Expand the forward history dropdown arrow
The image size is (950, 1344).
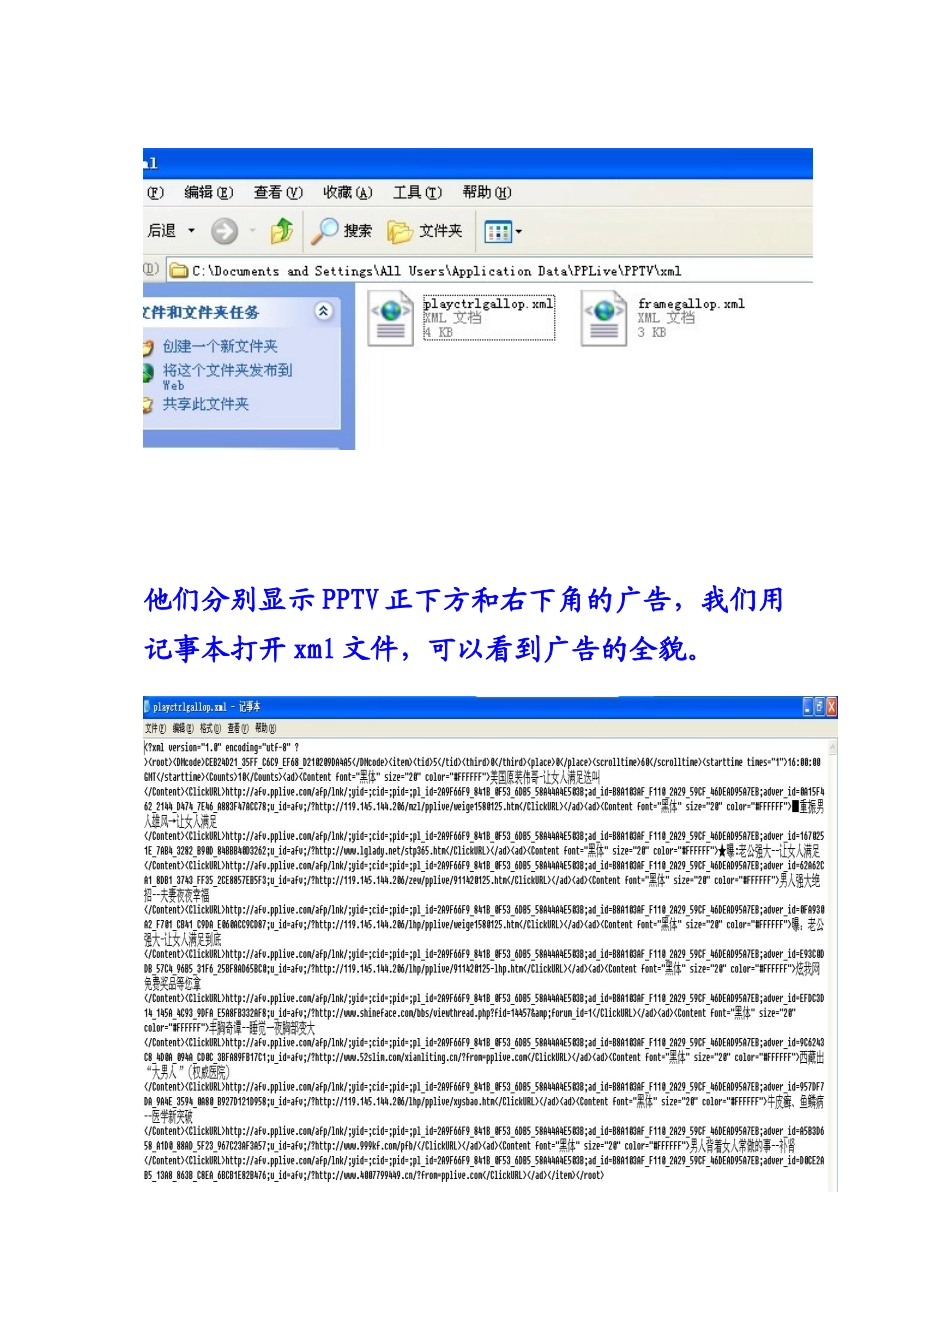(253, 231)
